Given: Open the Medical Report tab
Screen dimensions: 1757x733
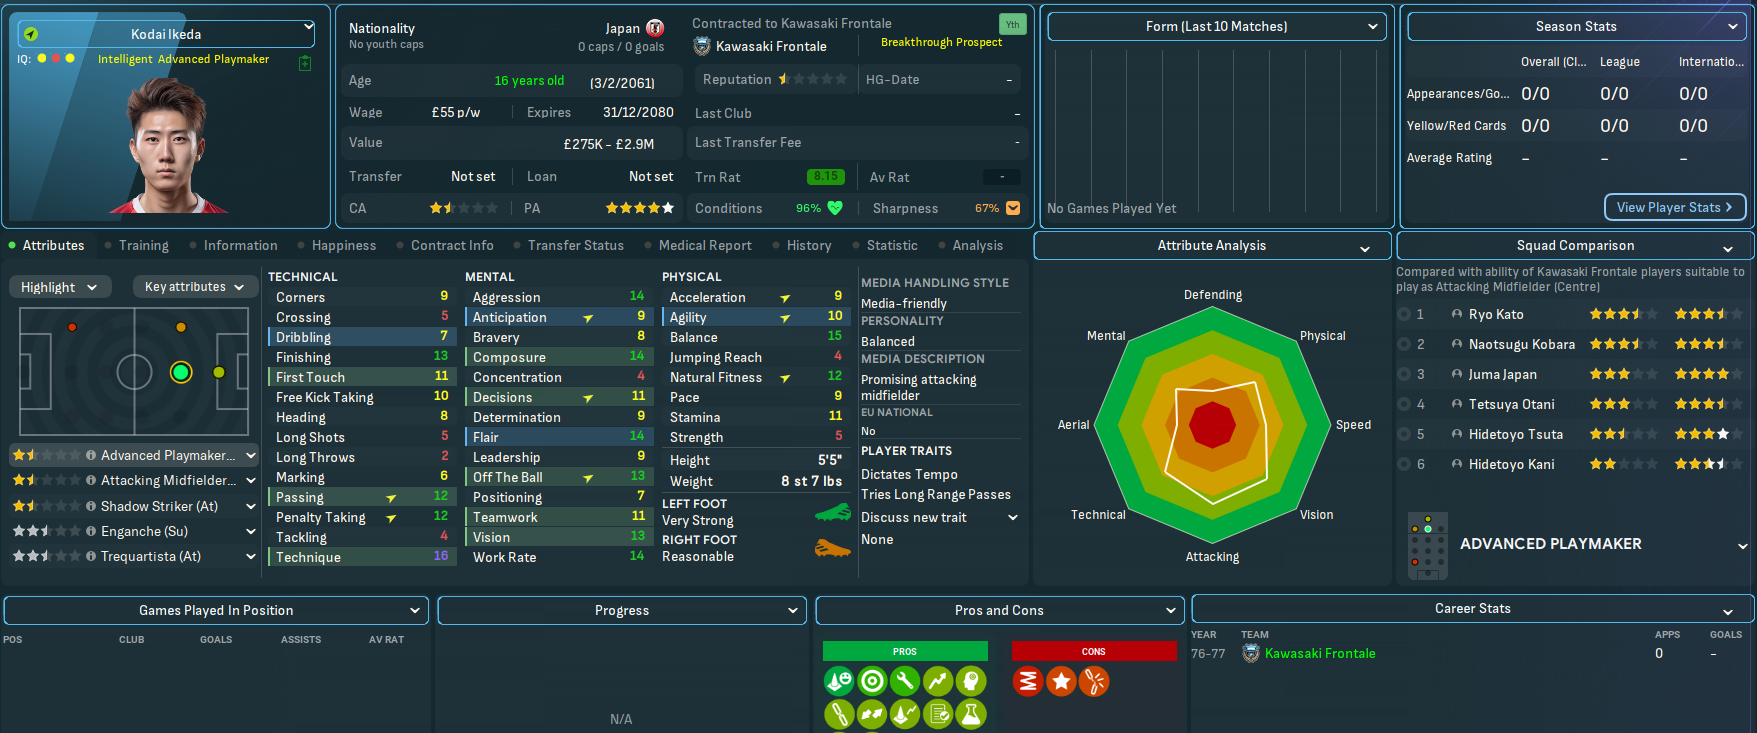Looking at the screenshot, I should (x=704, y=245).
